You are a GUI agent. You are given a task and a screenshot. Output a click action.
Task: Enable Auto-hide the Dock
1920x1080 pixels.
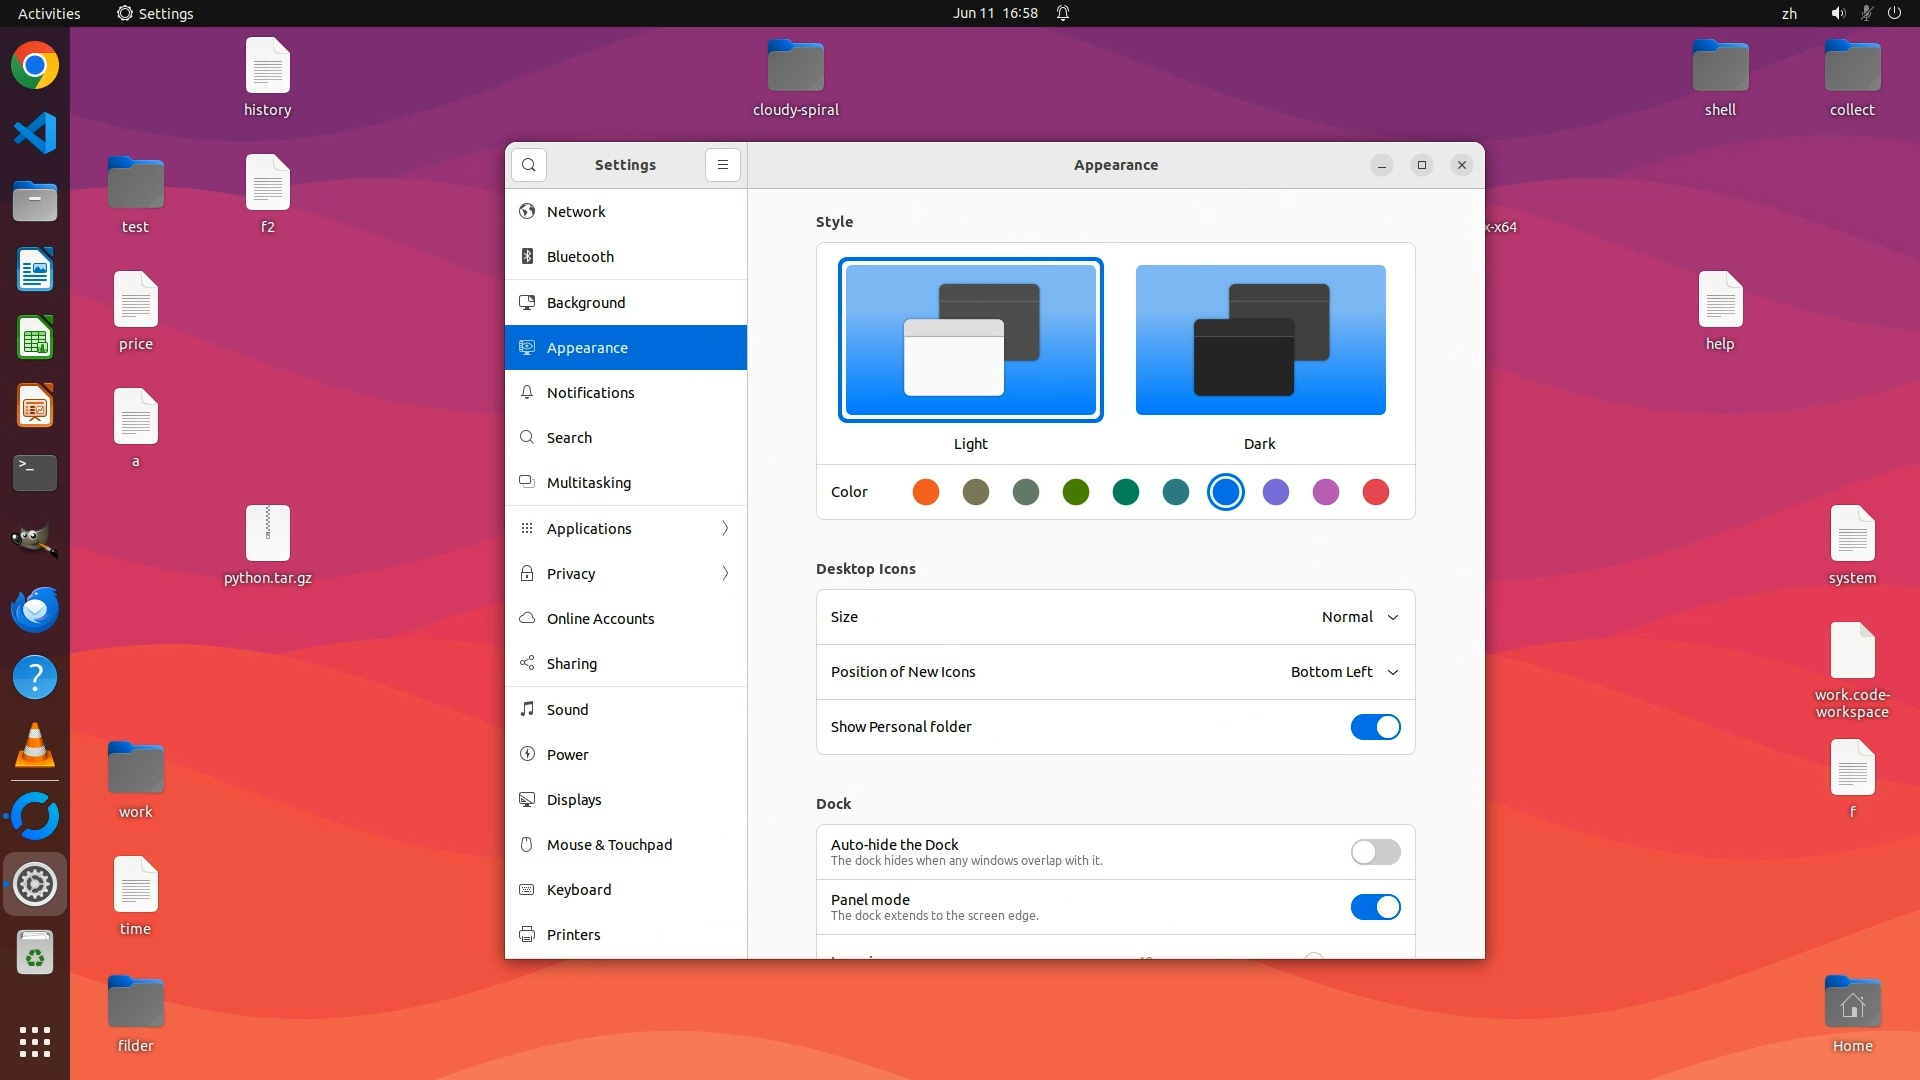click(1375, 852)
